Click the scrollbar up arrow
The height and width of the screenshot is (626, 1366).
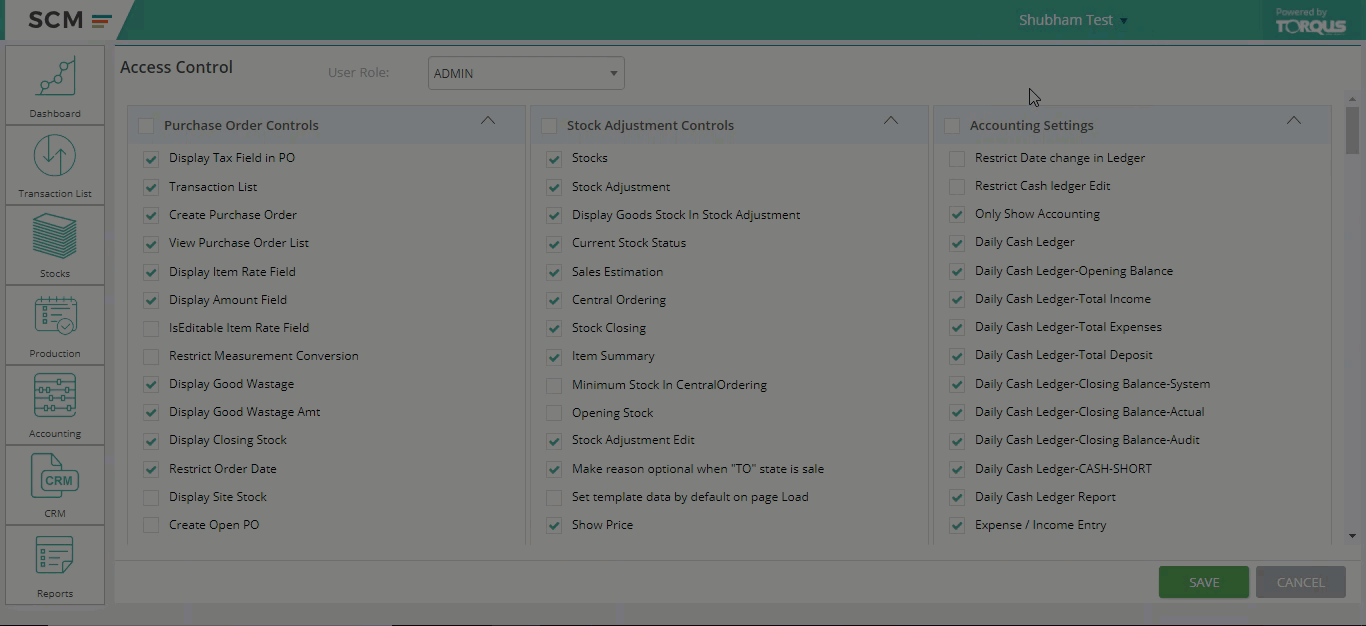1352,99
